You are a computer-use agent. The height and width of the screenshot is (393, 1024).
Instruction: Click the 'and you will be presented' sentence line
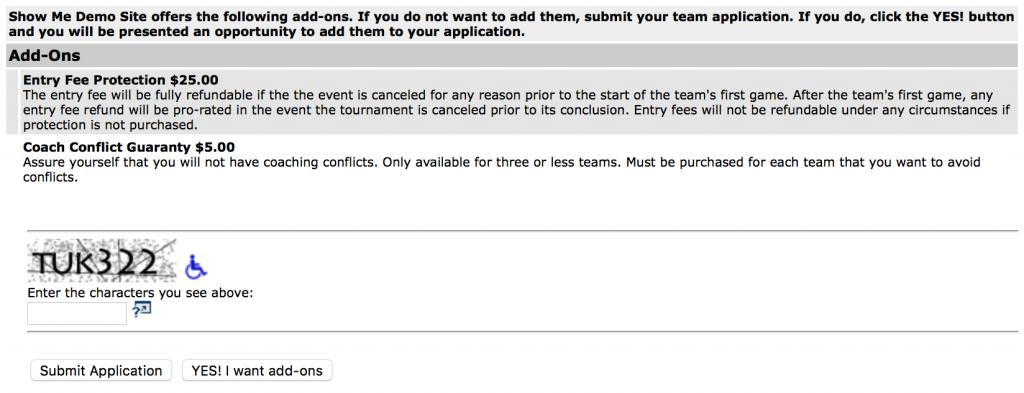(266, 33)
